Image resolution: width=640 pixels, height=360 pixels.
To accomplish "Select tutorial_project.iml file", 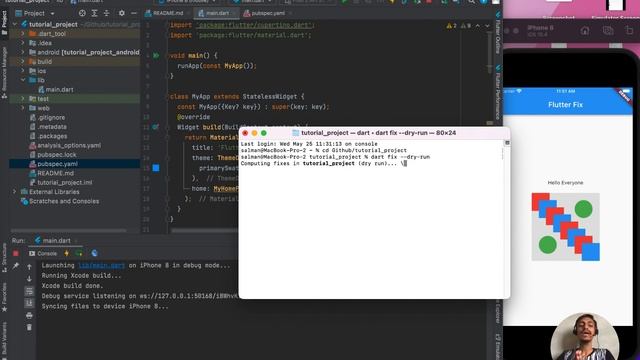I will click(x=61, y=182).
